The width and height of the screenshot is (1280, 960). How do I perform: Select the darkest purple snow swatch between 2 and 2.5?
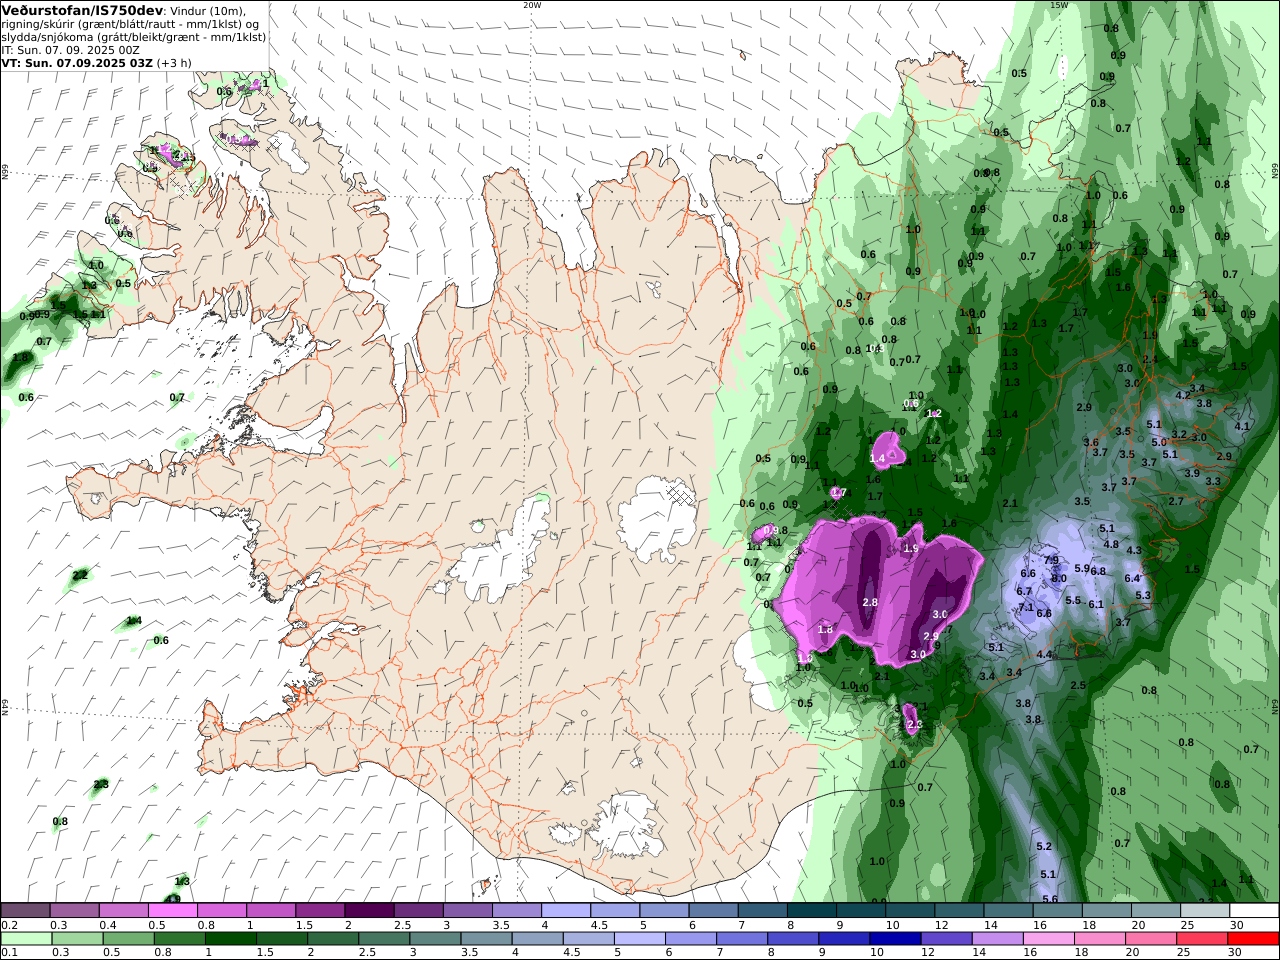click(369, 911)
